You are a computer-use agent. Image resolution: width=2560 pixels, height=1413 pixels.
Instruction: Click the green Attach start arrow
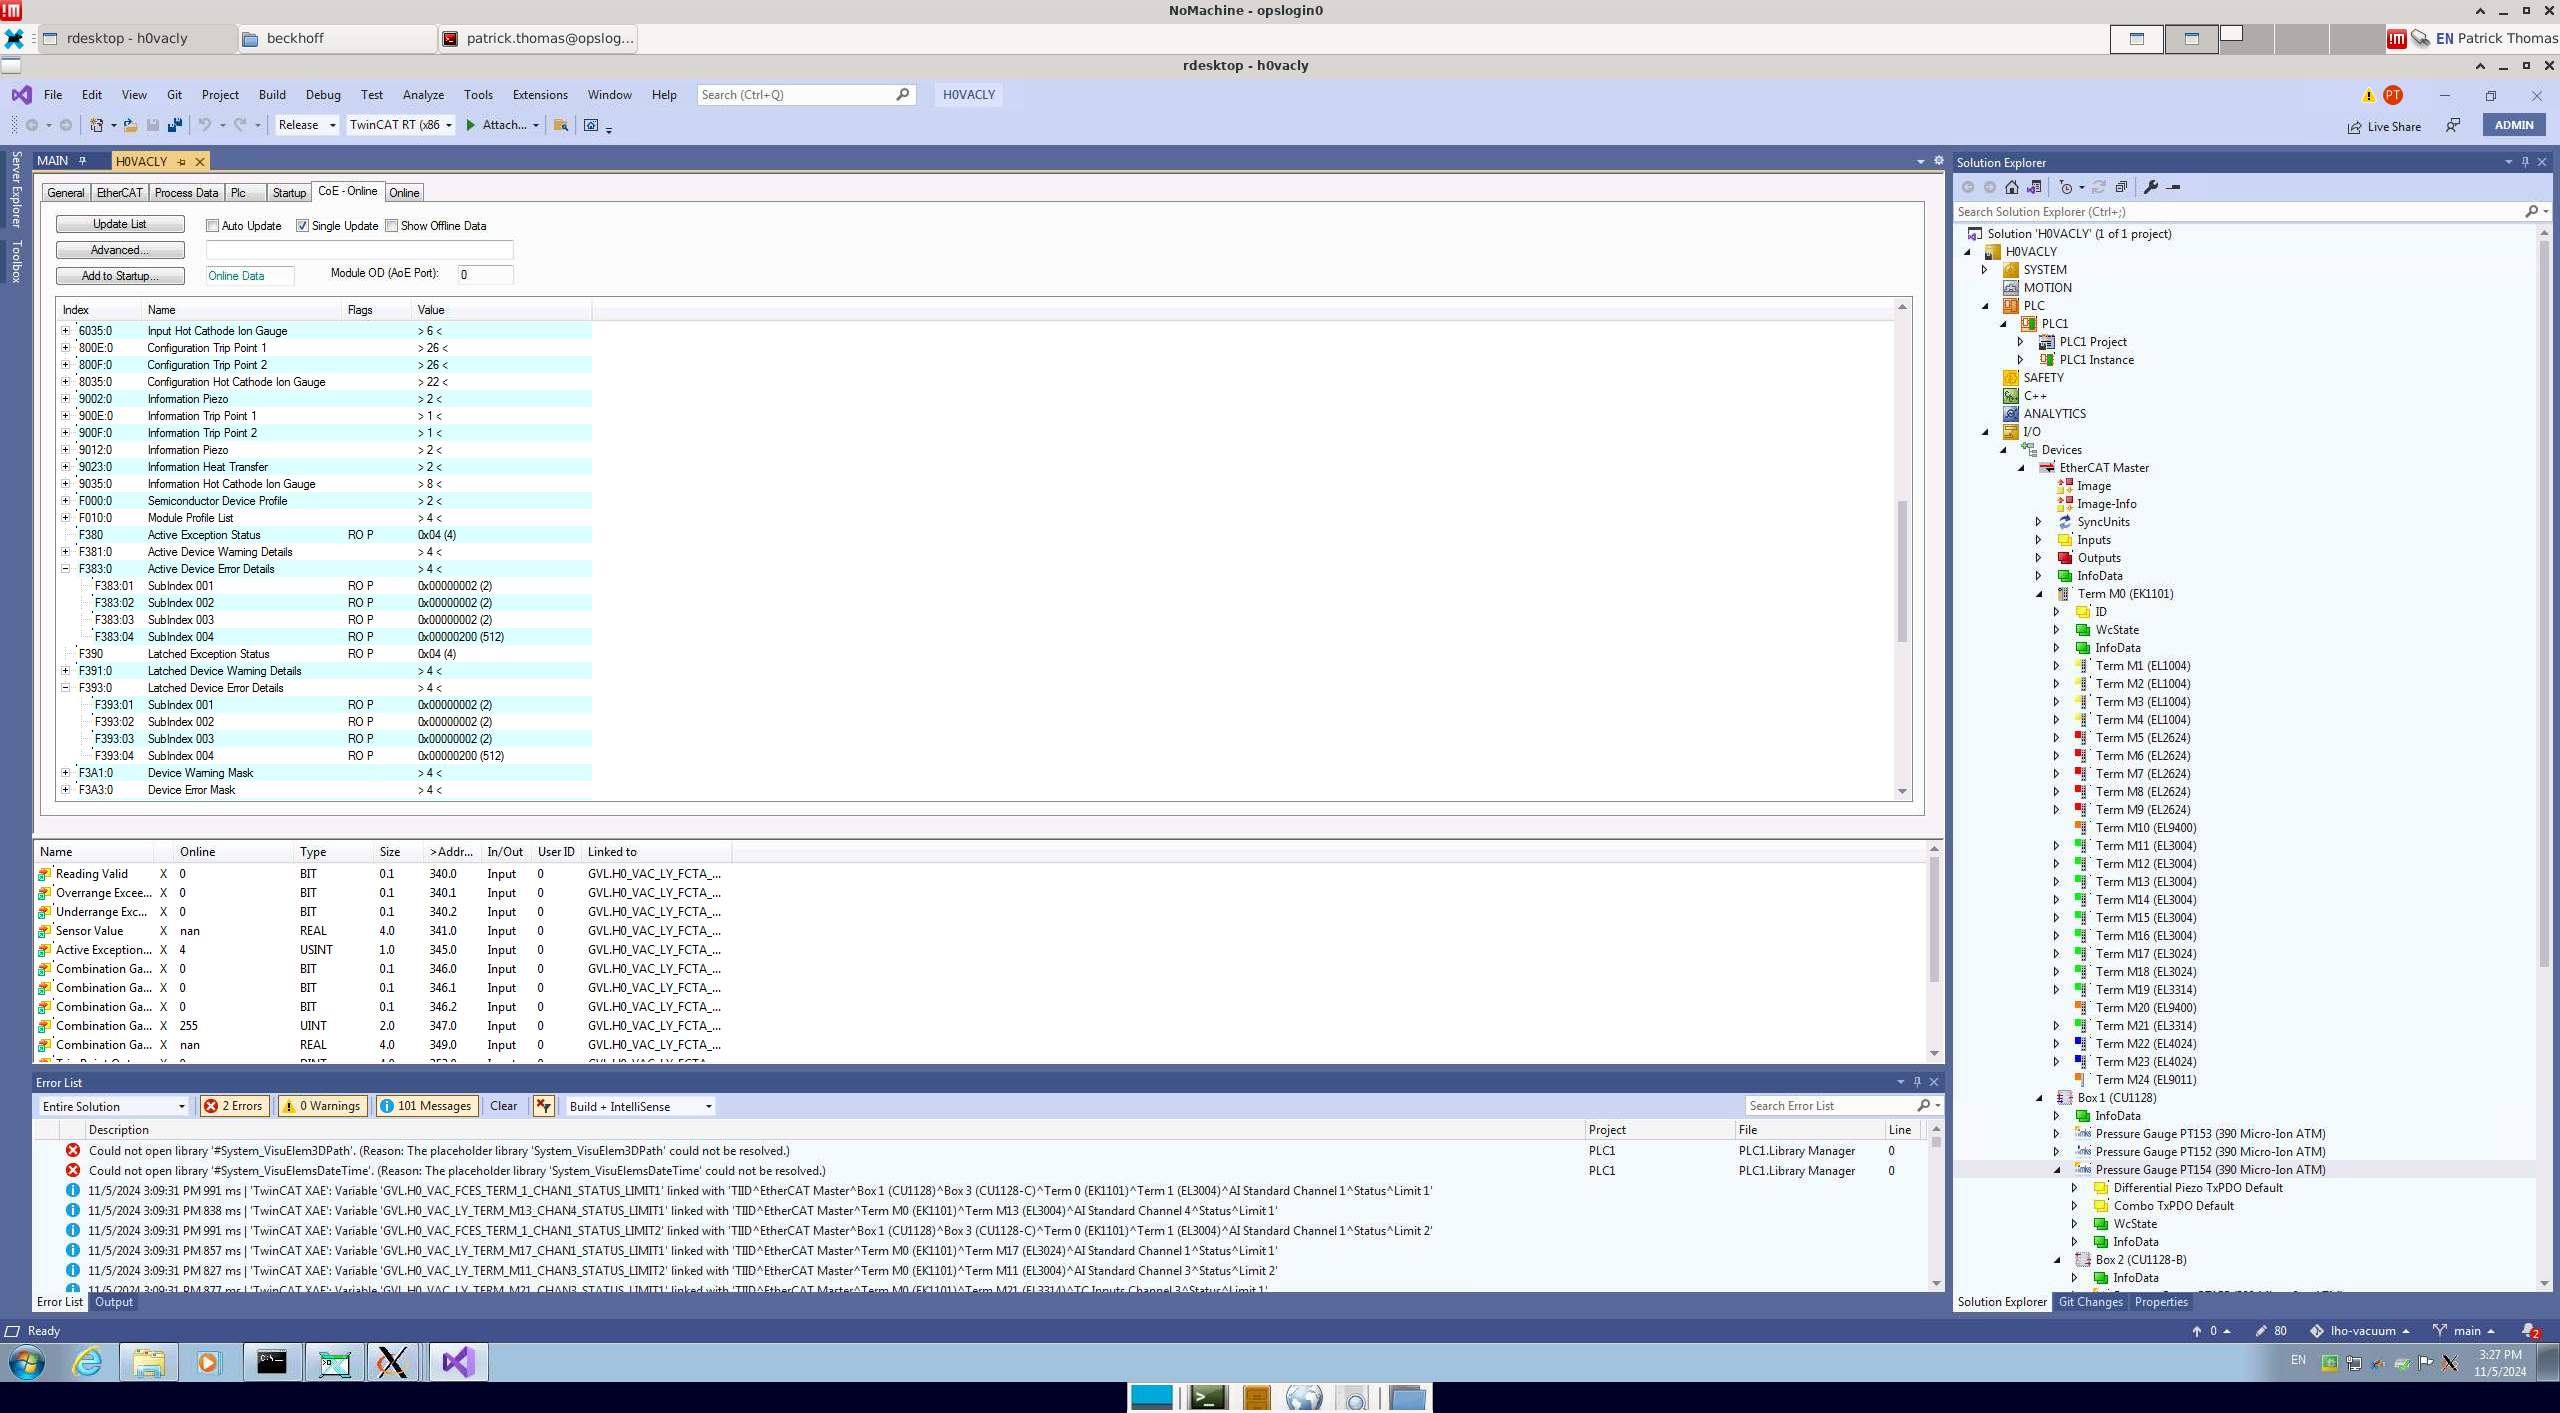[x=471, y=125]
